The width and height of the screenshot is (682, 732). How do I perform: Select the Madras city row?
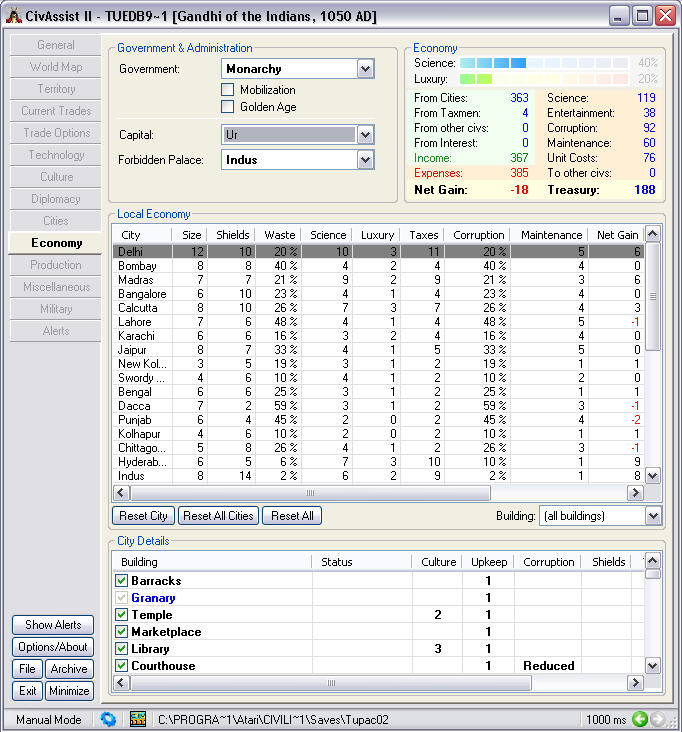[378, 280]
